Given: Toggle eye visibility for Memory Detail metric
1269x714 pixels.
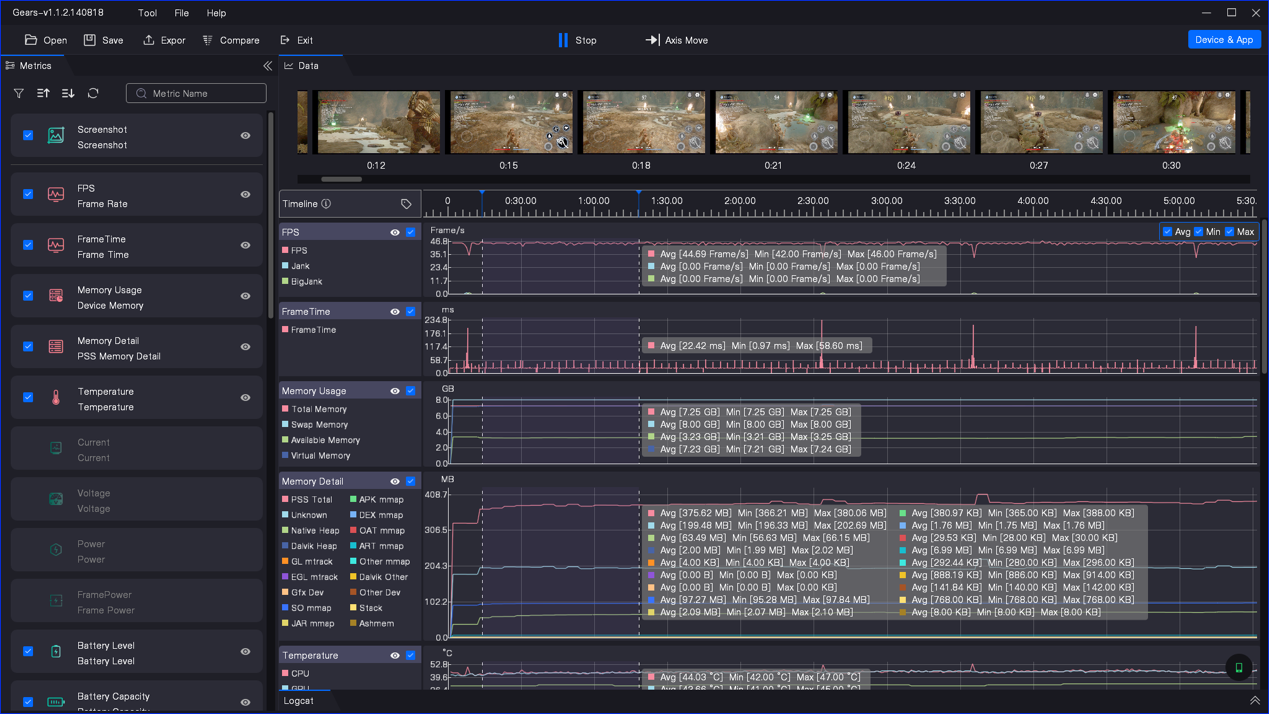Looking at the screenshot, I should click(x=245, y=347).
